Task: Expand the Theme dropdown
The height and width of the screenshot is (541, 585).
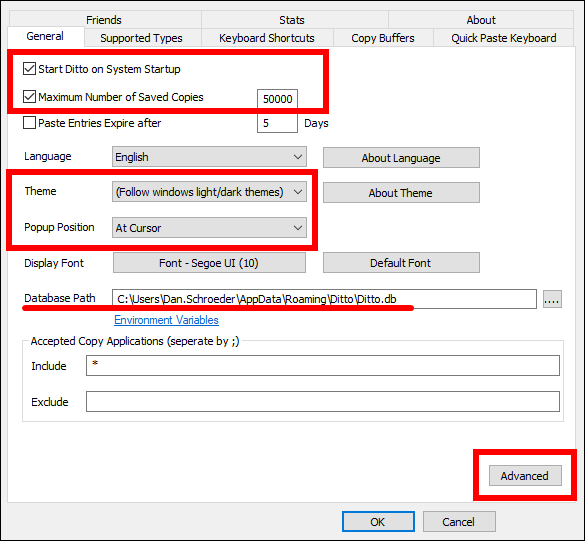Action: [x=209, y=192]
